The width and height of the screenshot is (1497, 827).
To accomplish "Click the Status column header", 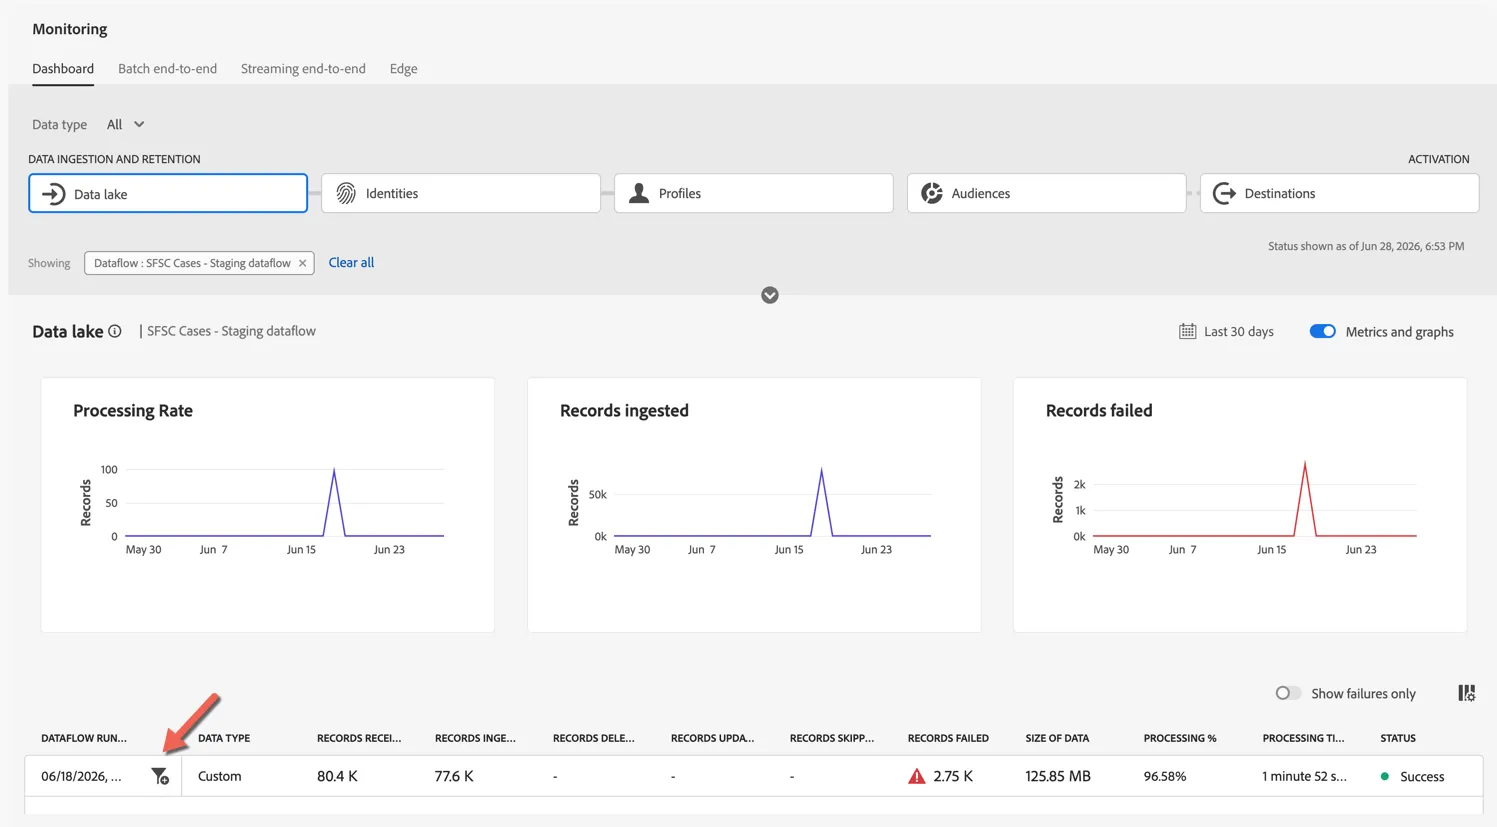I will [1398, 738].
